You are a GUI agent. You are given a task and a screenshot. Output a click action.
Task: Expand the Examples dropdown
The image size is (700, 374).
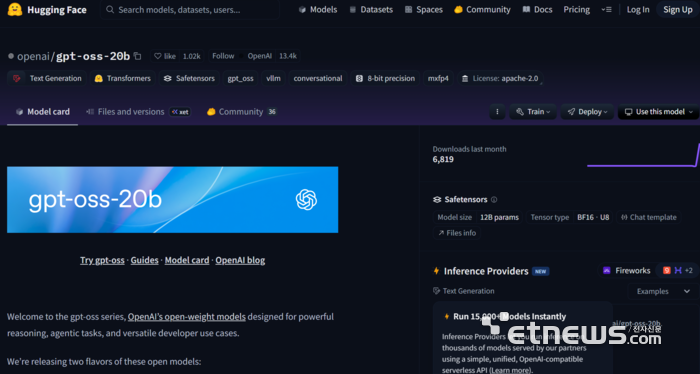[663, 291]
